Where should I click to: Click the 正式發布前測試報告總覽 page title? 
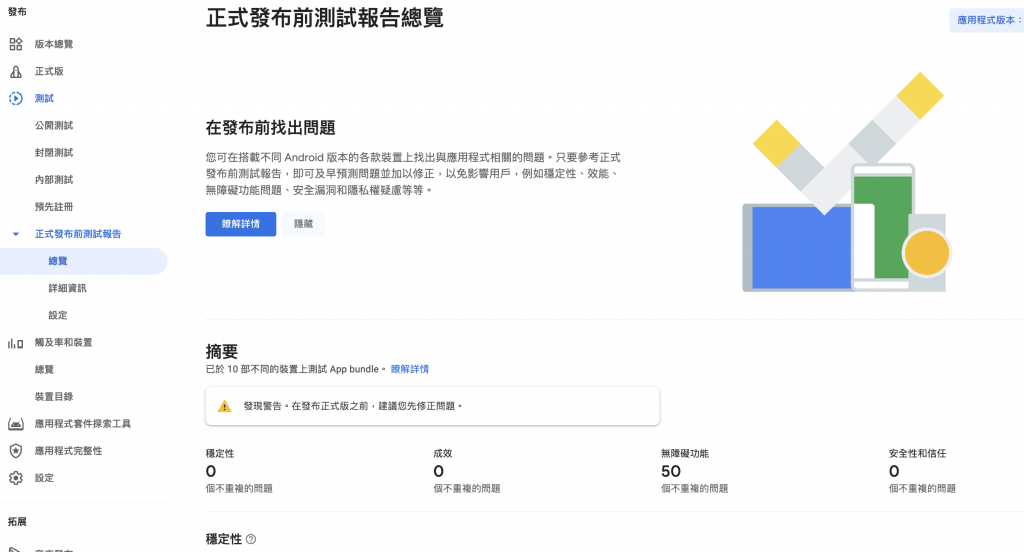pyautogui.click(x=325, y=18)
